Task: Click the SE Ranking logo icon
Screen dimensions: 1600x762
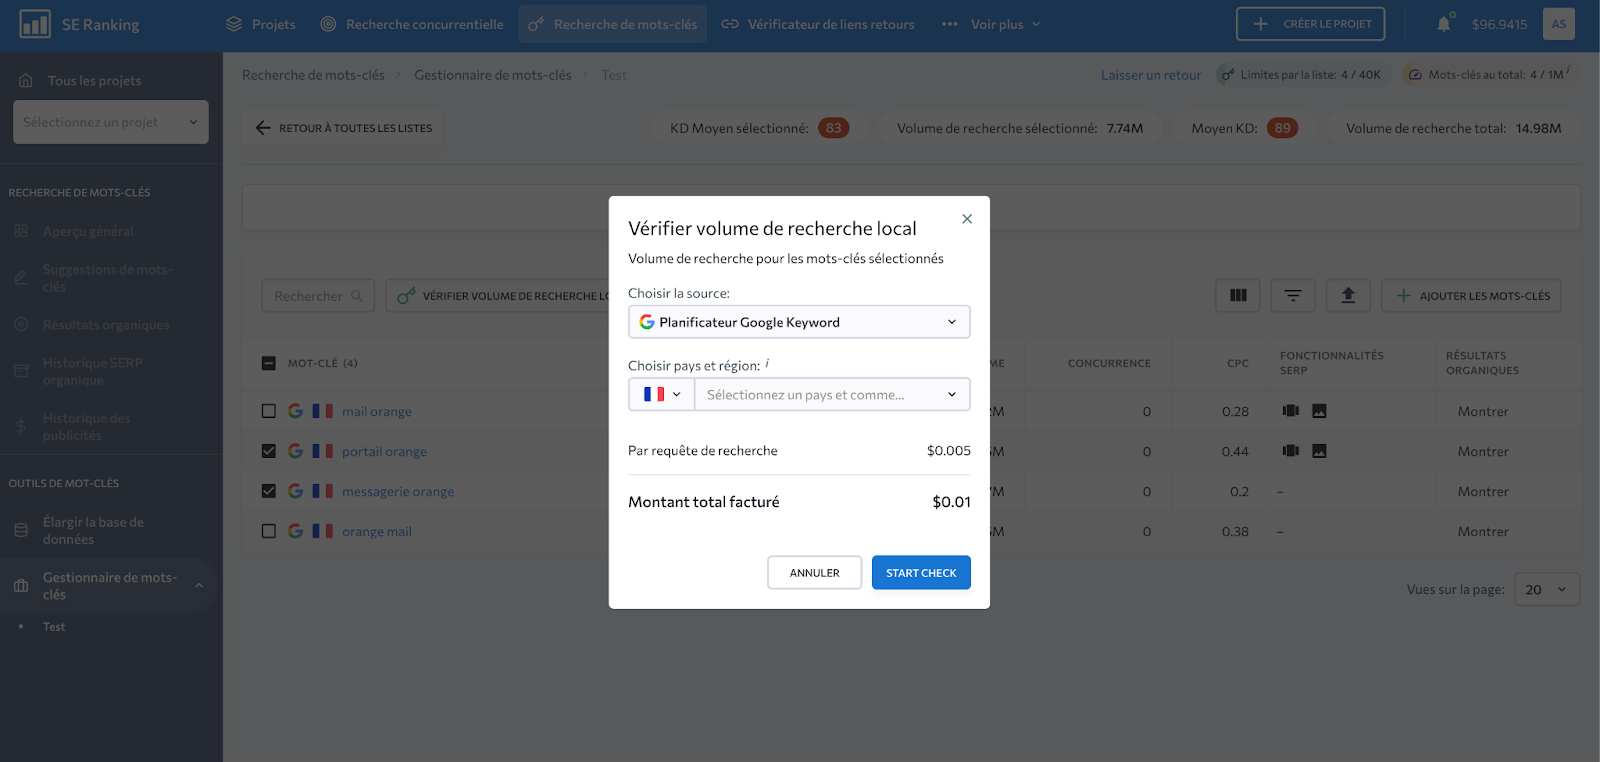Action: tap(35, 24)
